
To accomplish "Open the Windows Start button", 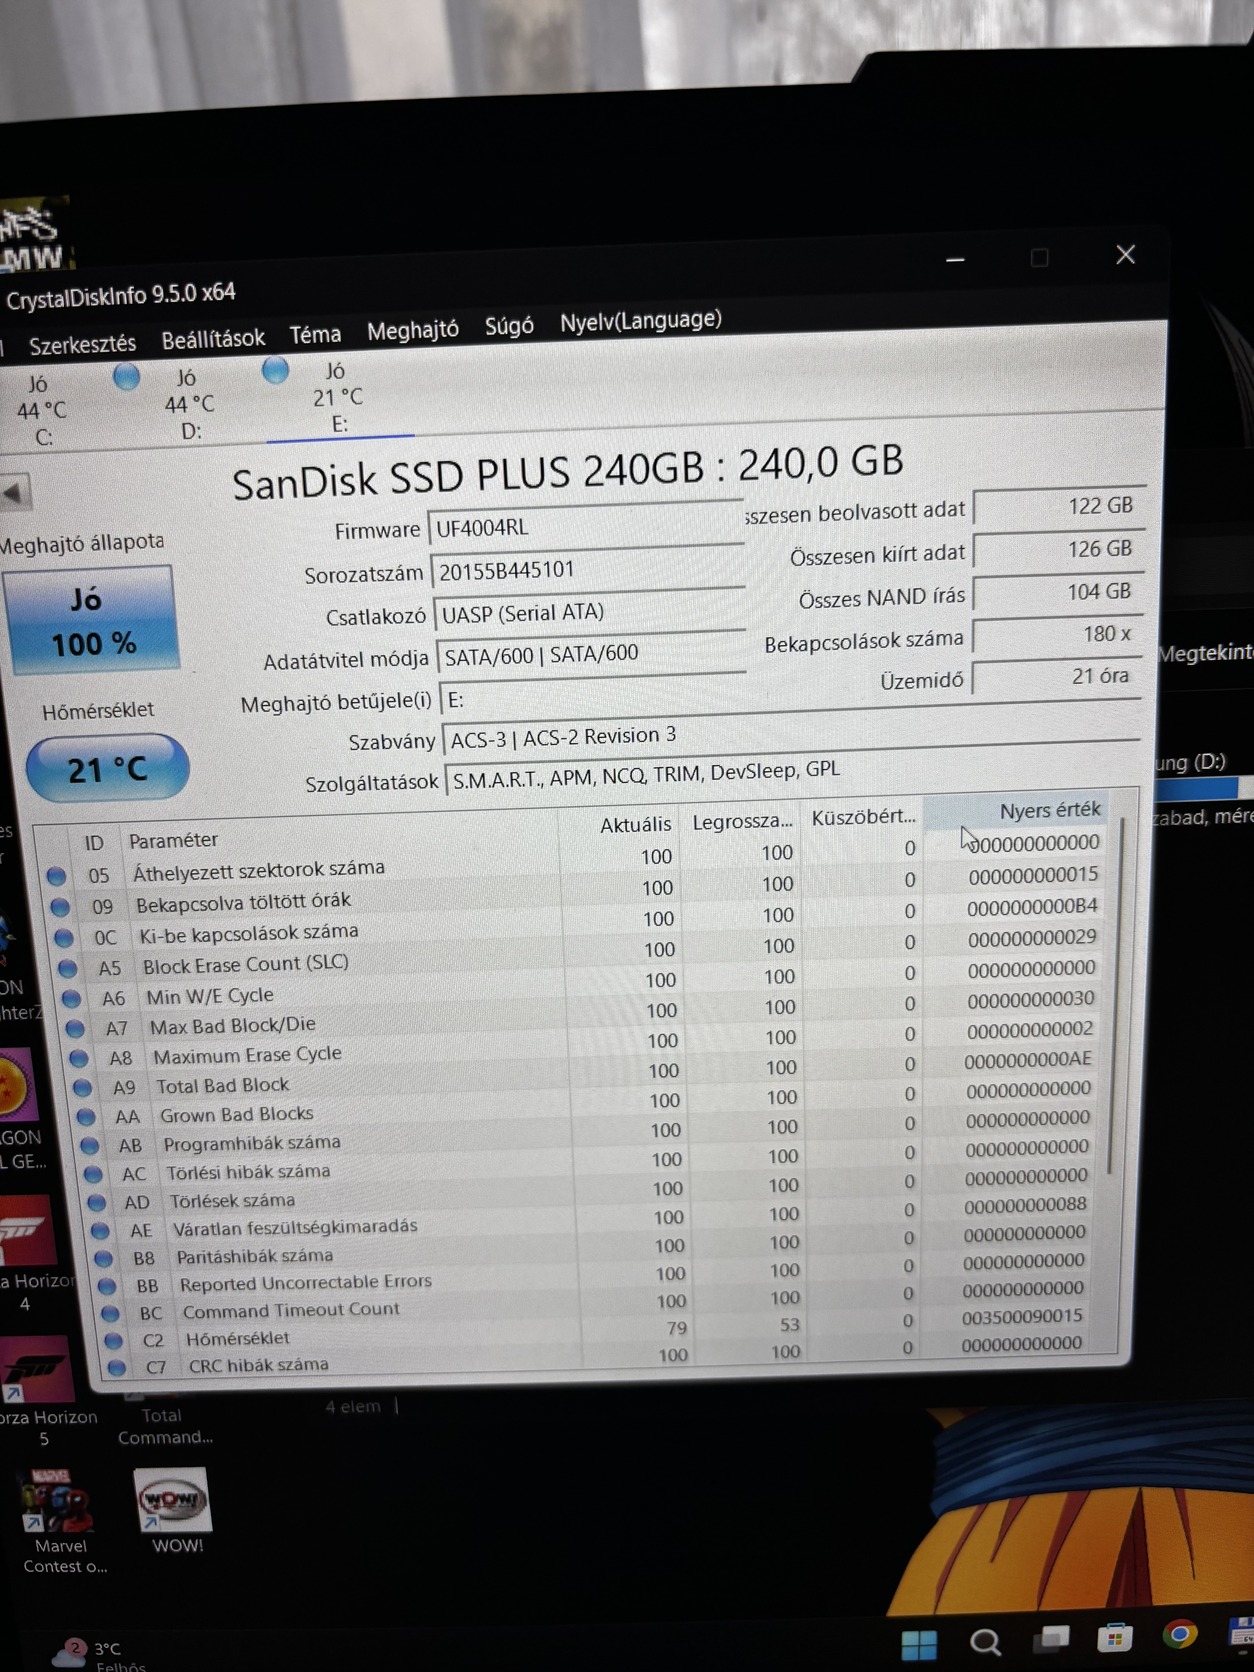I will [919, 1644].
